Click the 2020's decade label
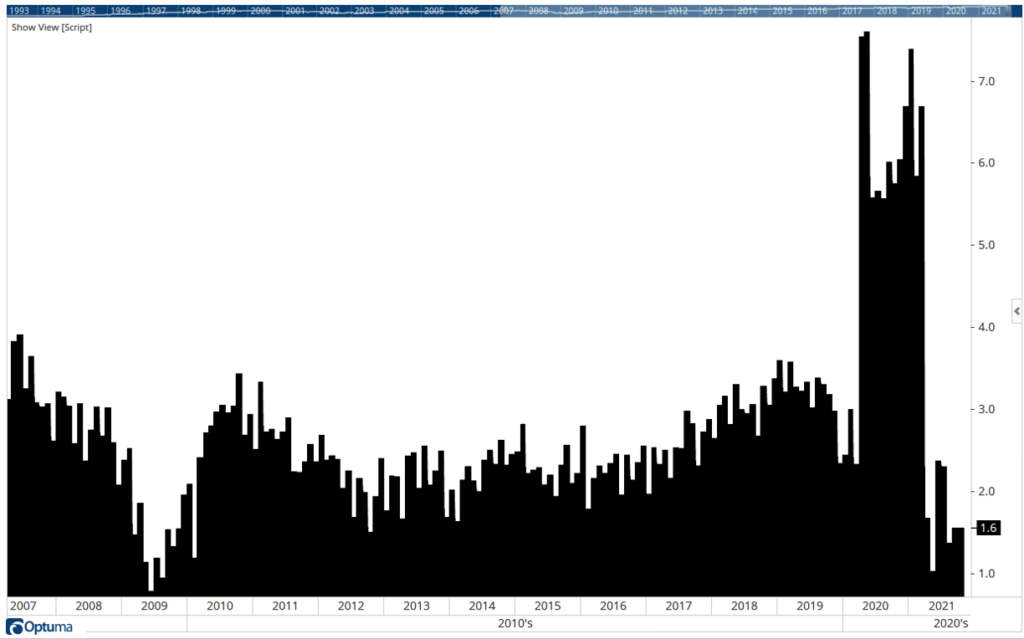The height and width of the screenshot is (639, 1024). point(951,623)
